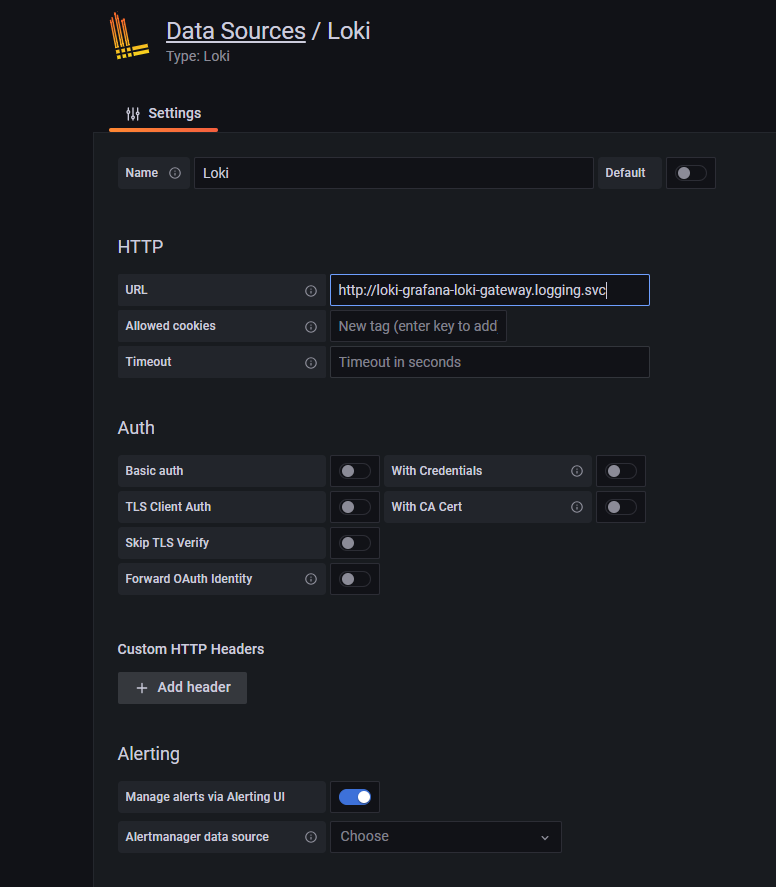Click the With CA Cert info icon
776x887 pixels.
(577, 507)
